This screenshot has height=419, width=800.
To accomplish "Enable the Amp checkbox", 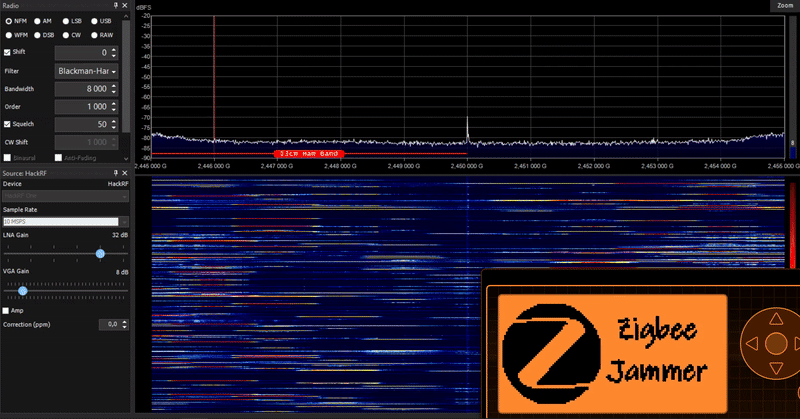I will [6, 310].
